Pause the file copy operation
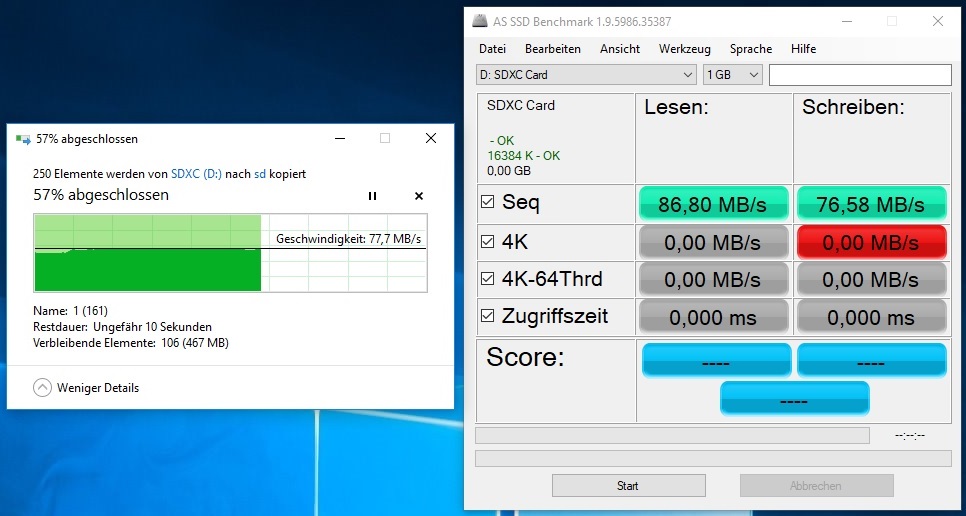Image resolution: width=966 pixels, height=516 pixels. (x=373, y=196)
